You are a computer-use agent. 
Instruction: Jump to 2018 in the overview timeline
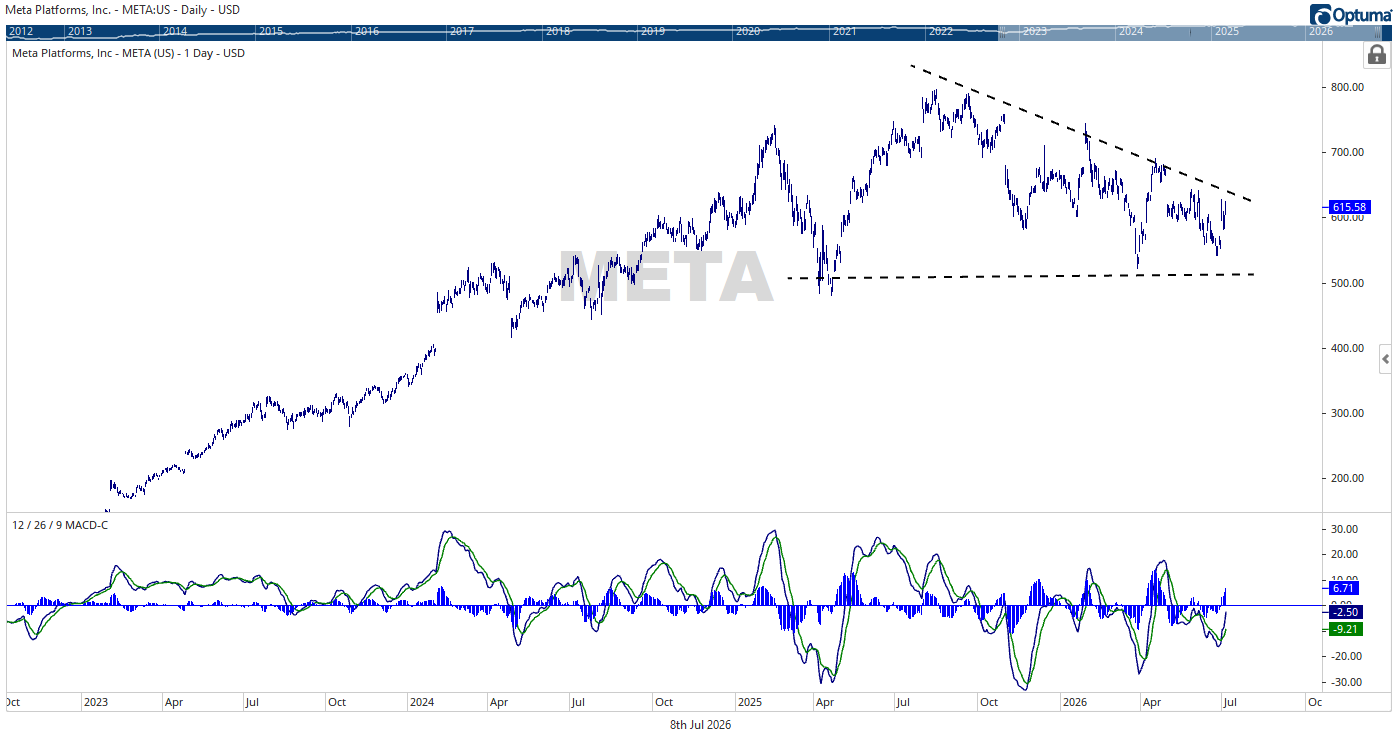(558, 32)
